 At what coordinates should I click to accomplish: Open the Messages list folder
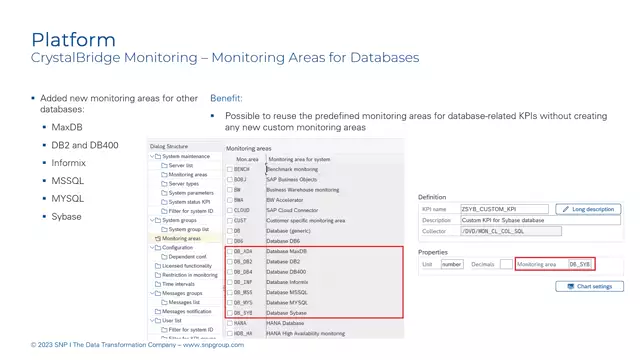[x=180, y=302]
